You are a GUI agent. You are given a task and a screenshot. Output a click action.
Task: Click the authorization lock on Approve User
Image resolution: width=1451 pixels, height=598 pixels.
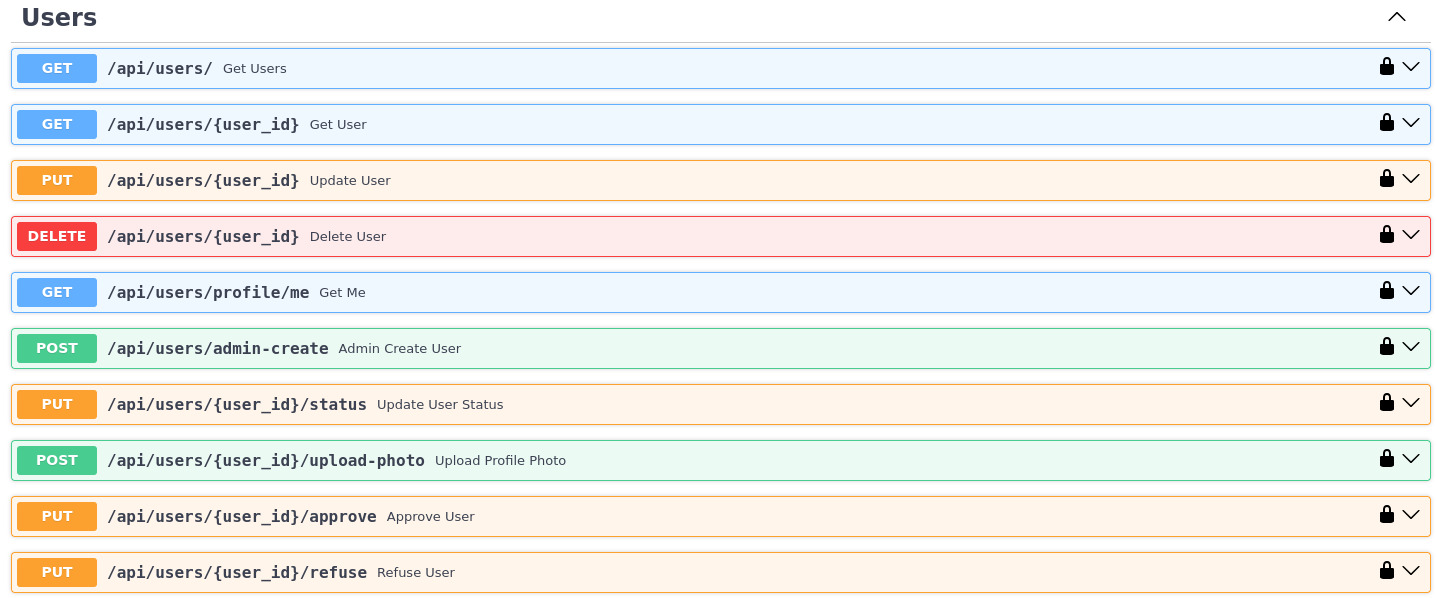(x=1386, y=514)
